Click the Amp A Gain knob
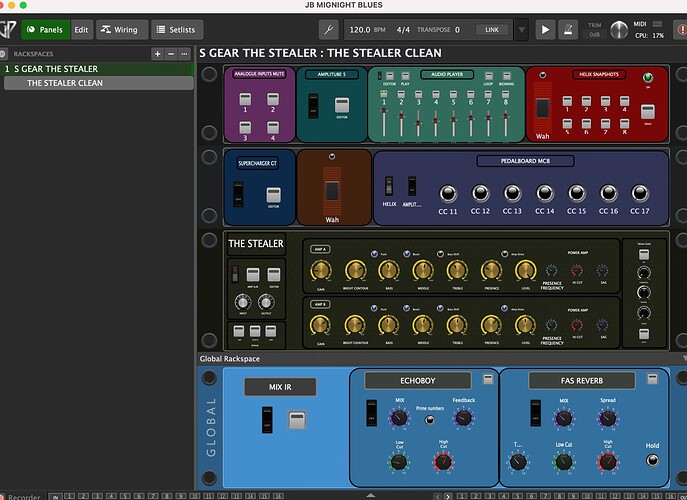The height and width of the screenshot is (500, 687). point(321,271)
